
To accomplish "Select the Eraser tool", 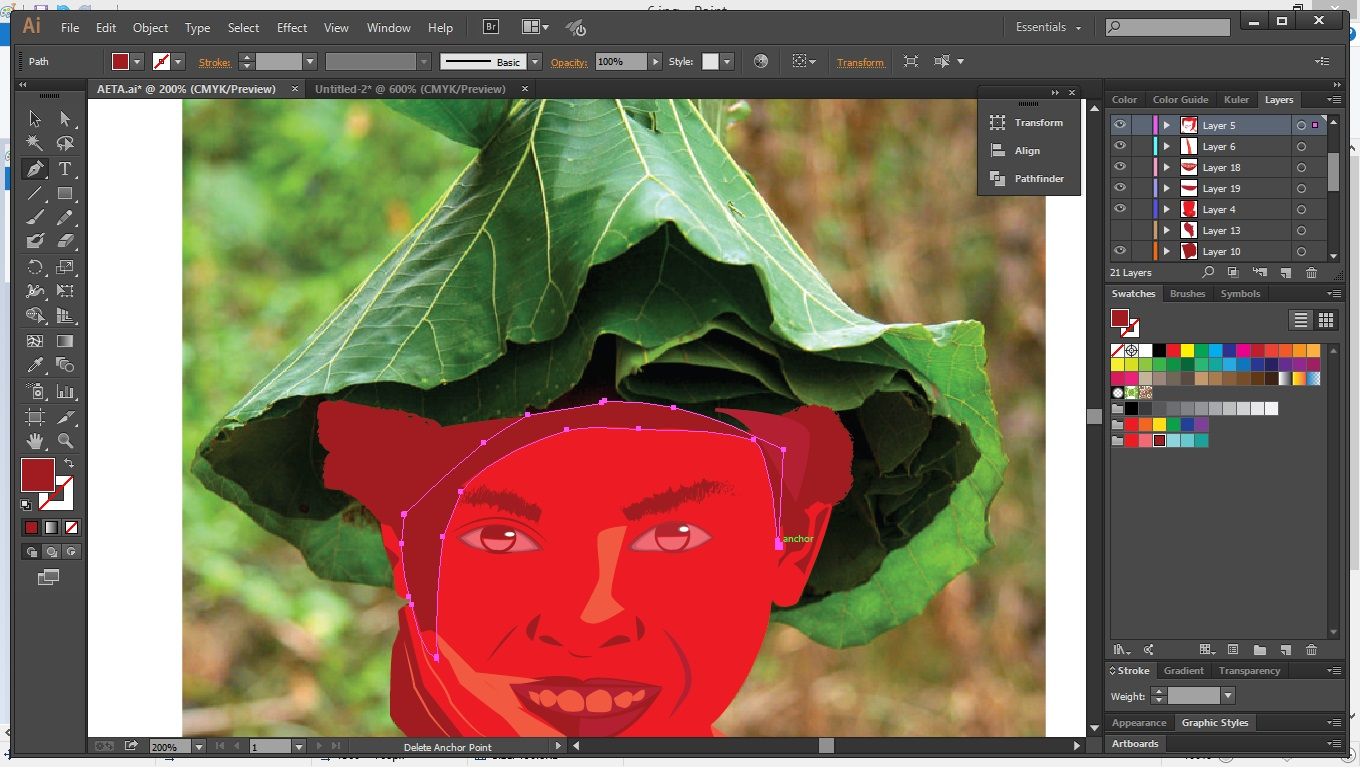I will (x=65, y=241).
